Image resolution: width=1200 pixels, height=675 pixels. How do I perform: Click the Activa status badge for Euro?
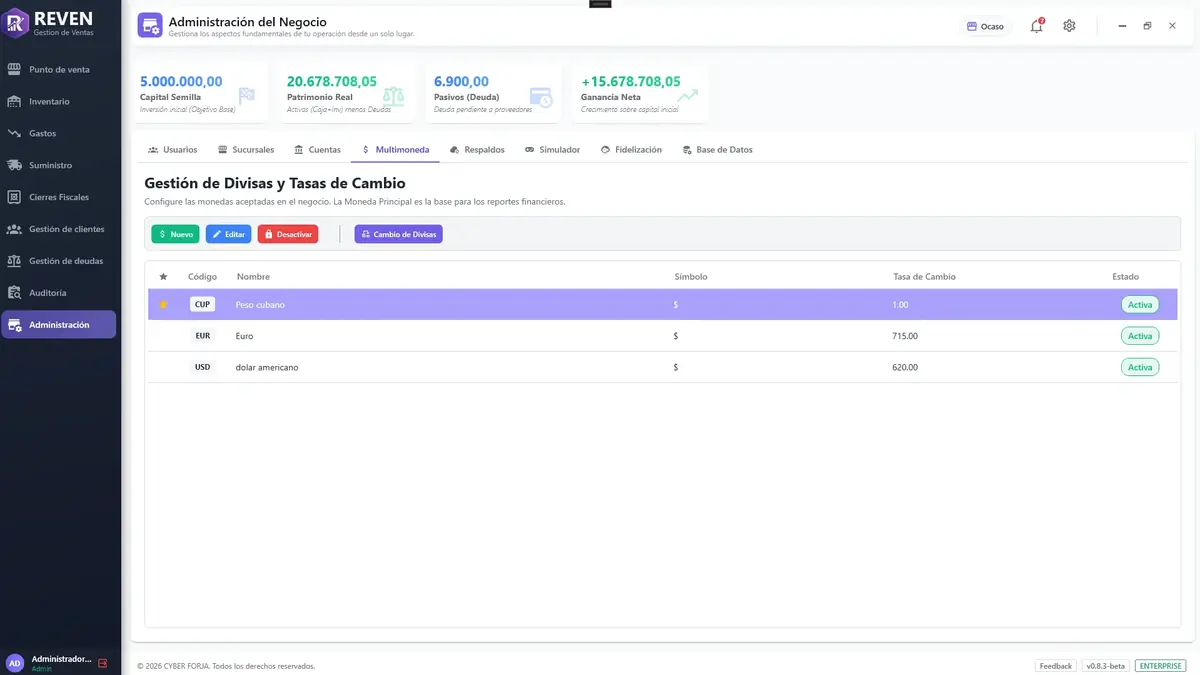click(1140, 336)
